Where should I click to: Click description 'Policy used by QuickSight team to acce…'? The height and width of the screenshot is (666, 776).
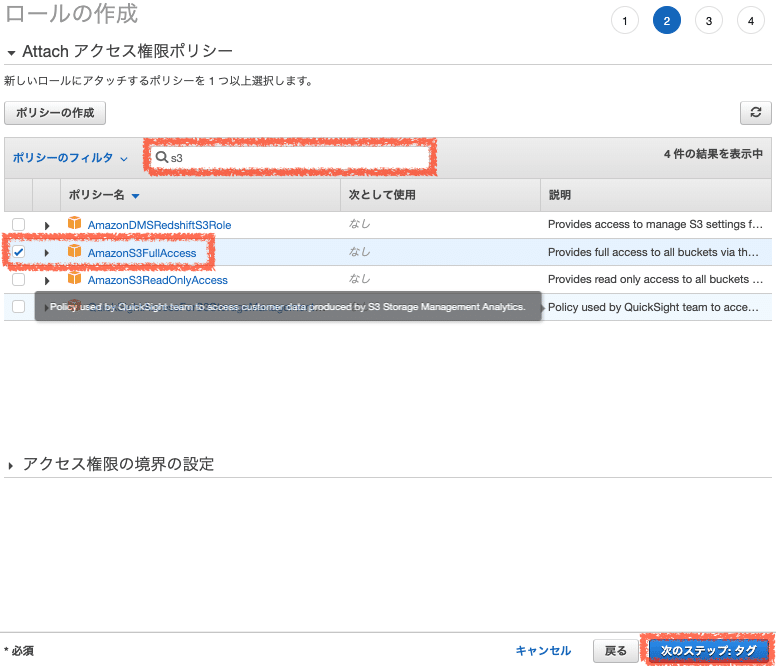click(x=653, y=307)
